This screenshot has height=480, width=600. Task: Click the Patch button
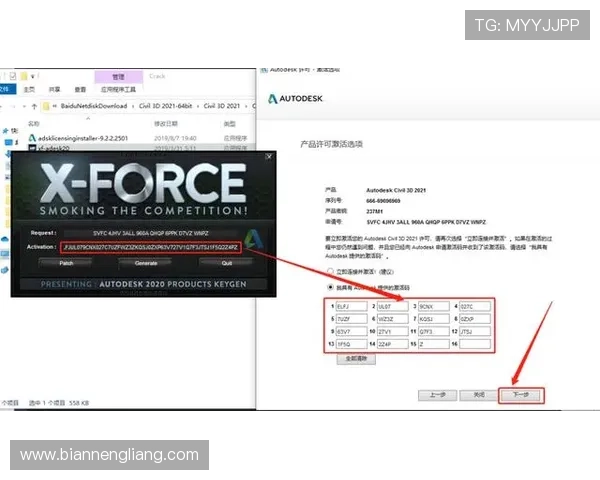point(66,263)
